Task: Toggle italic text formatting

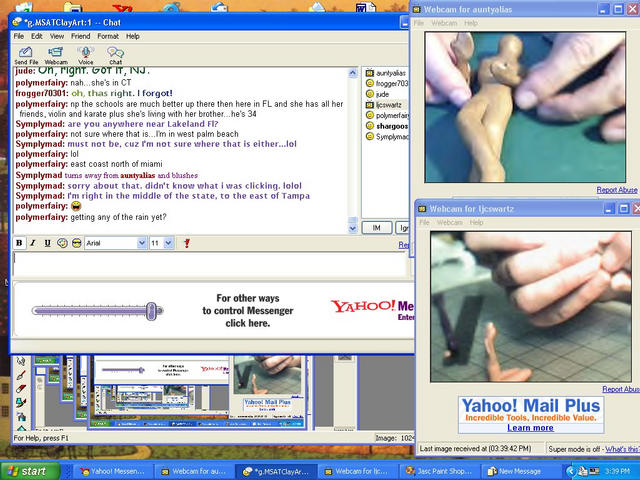Action: tap(33, 243)
